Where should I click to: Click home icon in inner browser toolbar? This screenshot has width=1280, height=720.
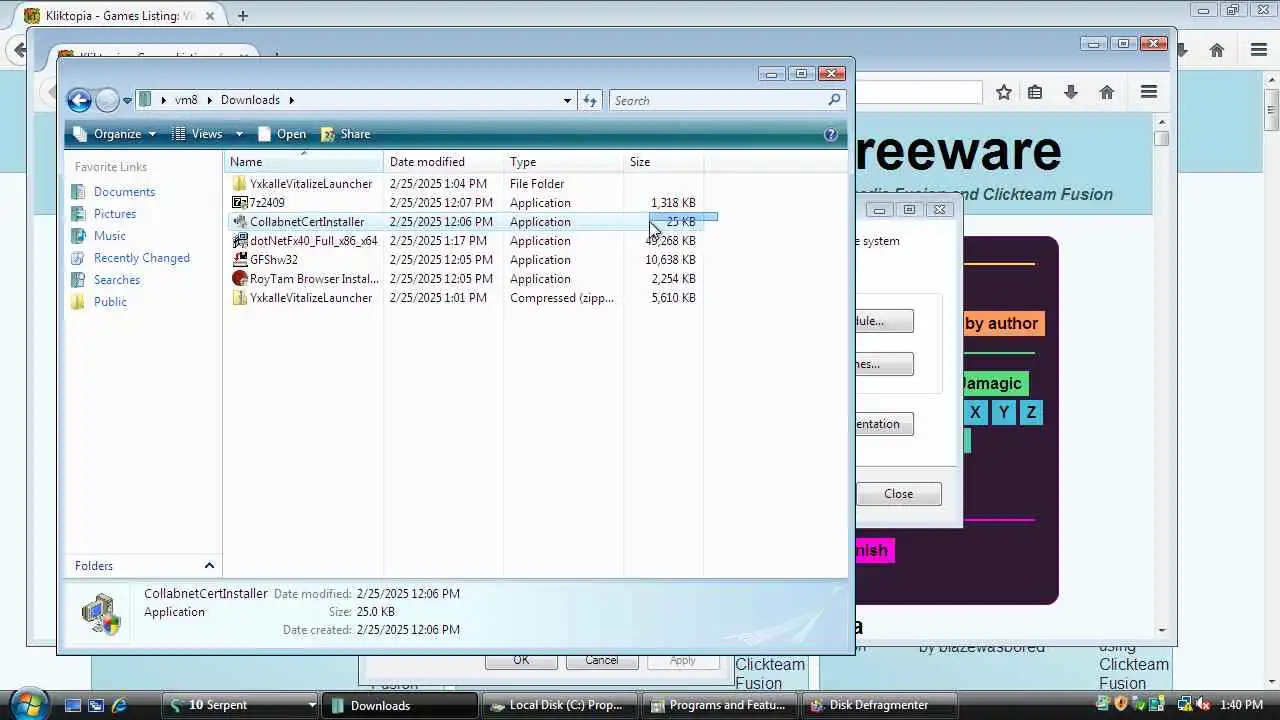(1107, 92)
